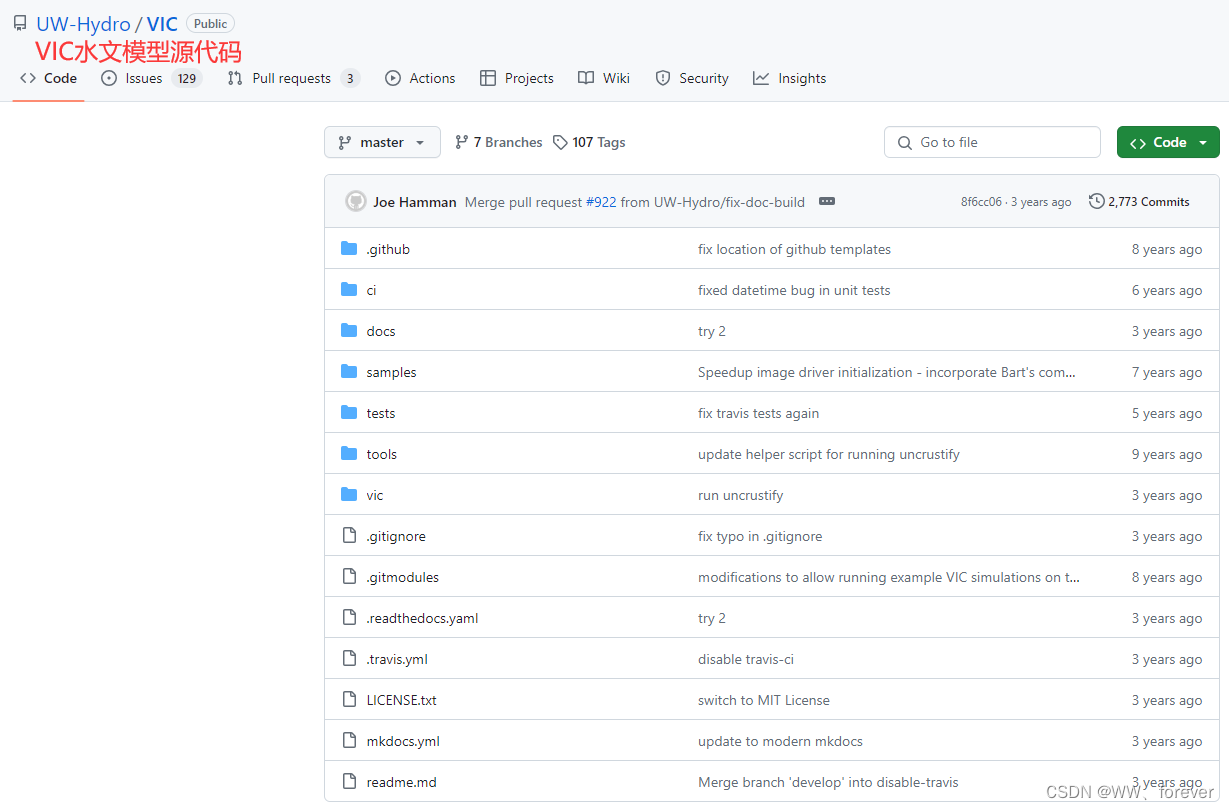Click the Public visibility label

click(210, 24)
